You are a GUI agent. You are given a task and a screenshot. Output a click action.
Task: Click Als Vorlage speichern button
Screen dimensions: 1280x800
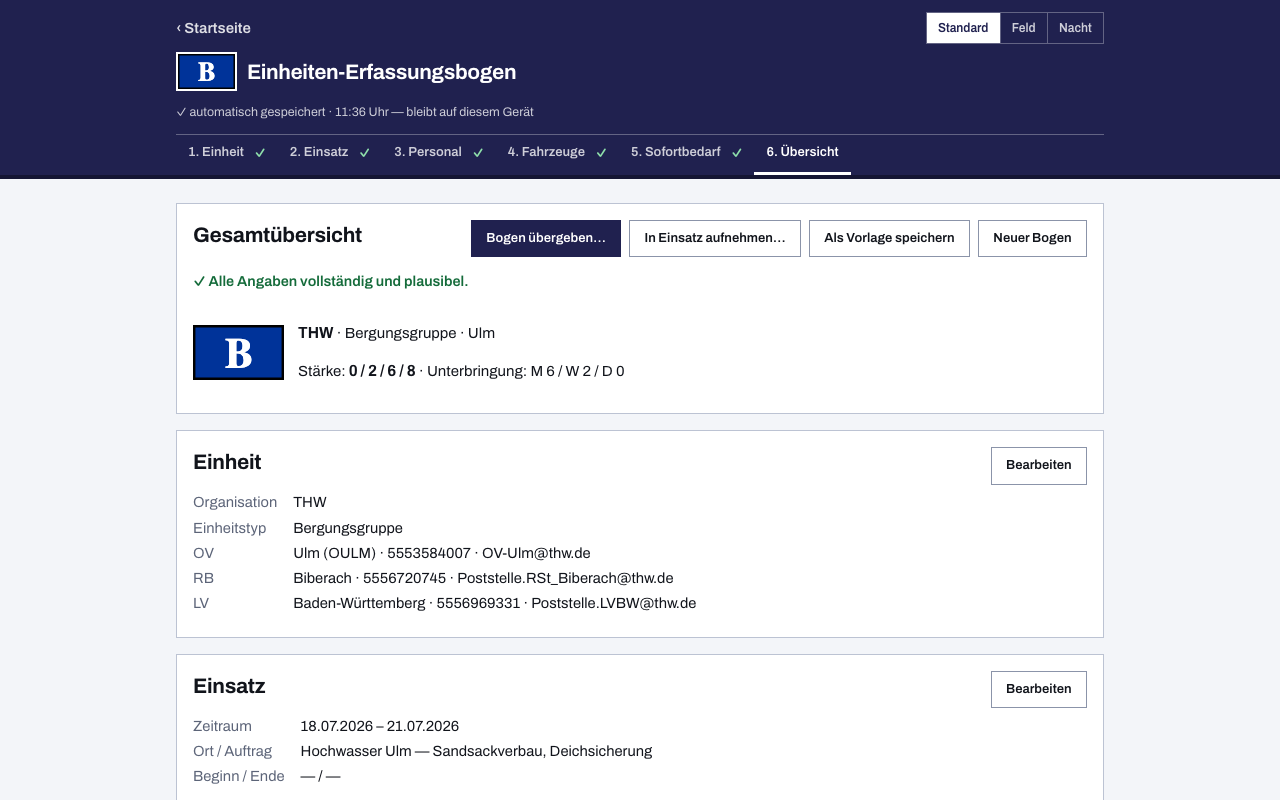click(x=889, y=238)
